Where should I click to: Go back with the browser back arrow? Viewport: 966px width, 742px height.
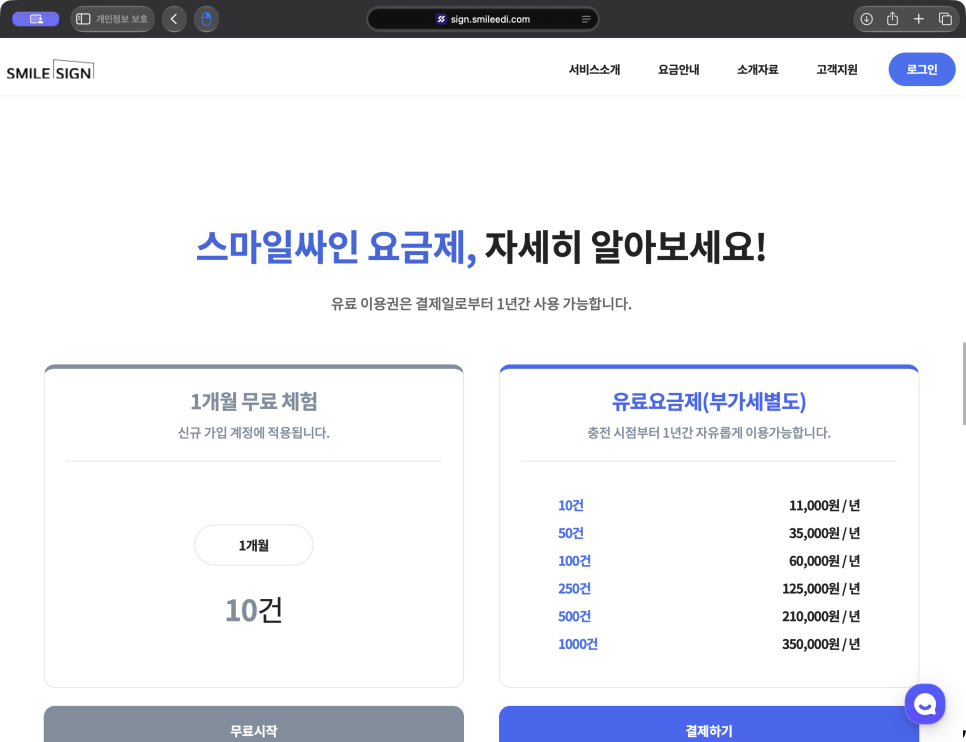[x=174, y=19]
